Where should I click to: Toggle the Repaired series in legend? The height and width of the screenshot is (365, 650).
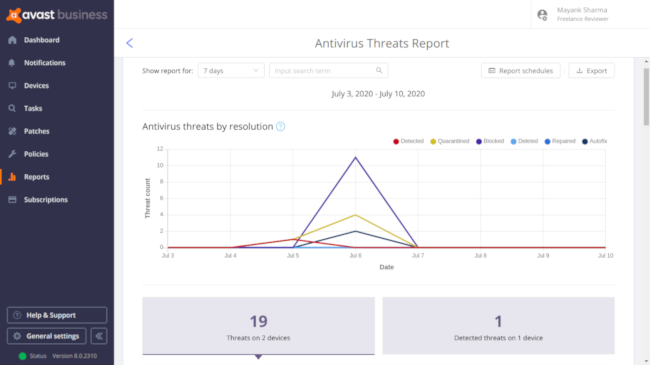(x=560, y=141)
